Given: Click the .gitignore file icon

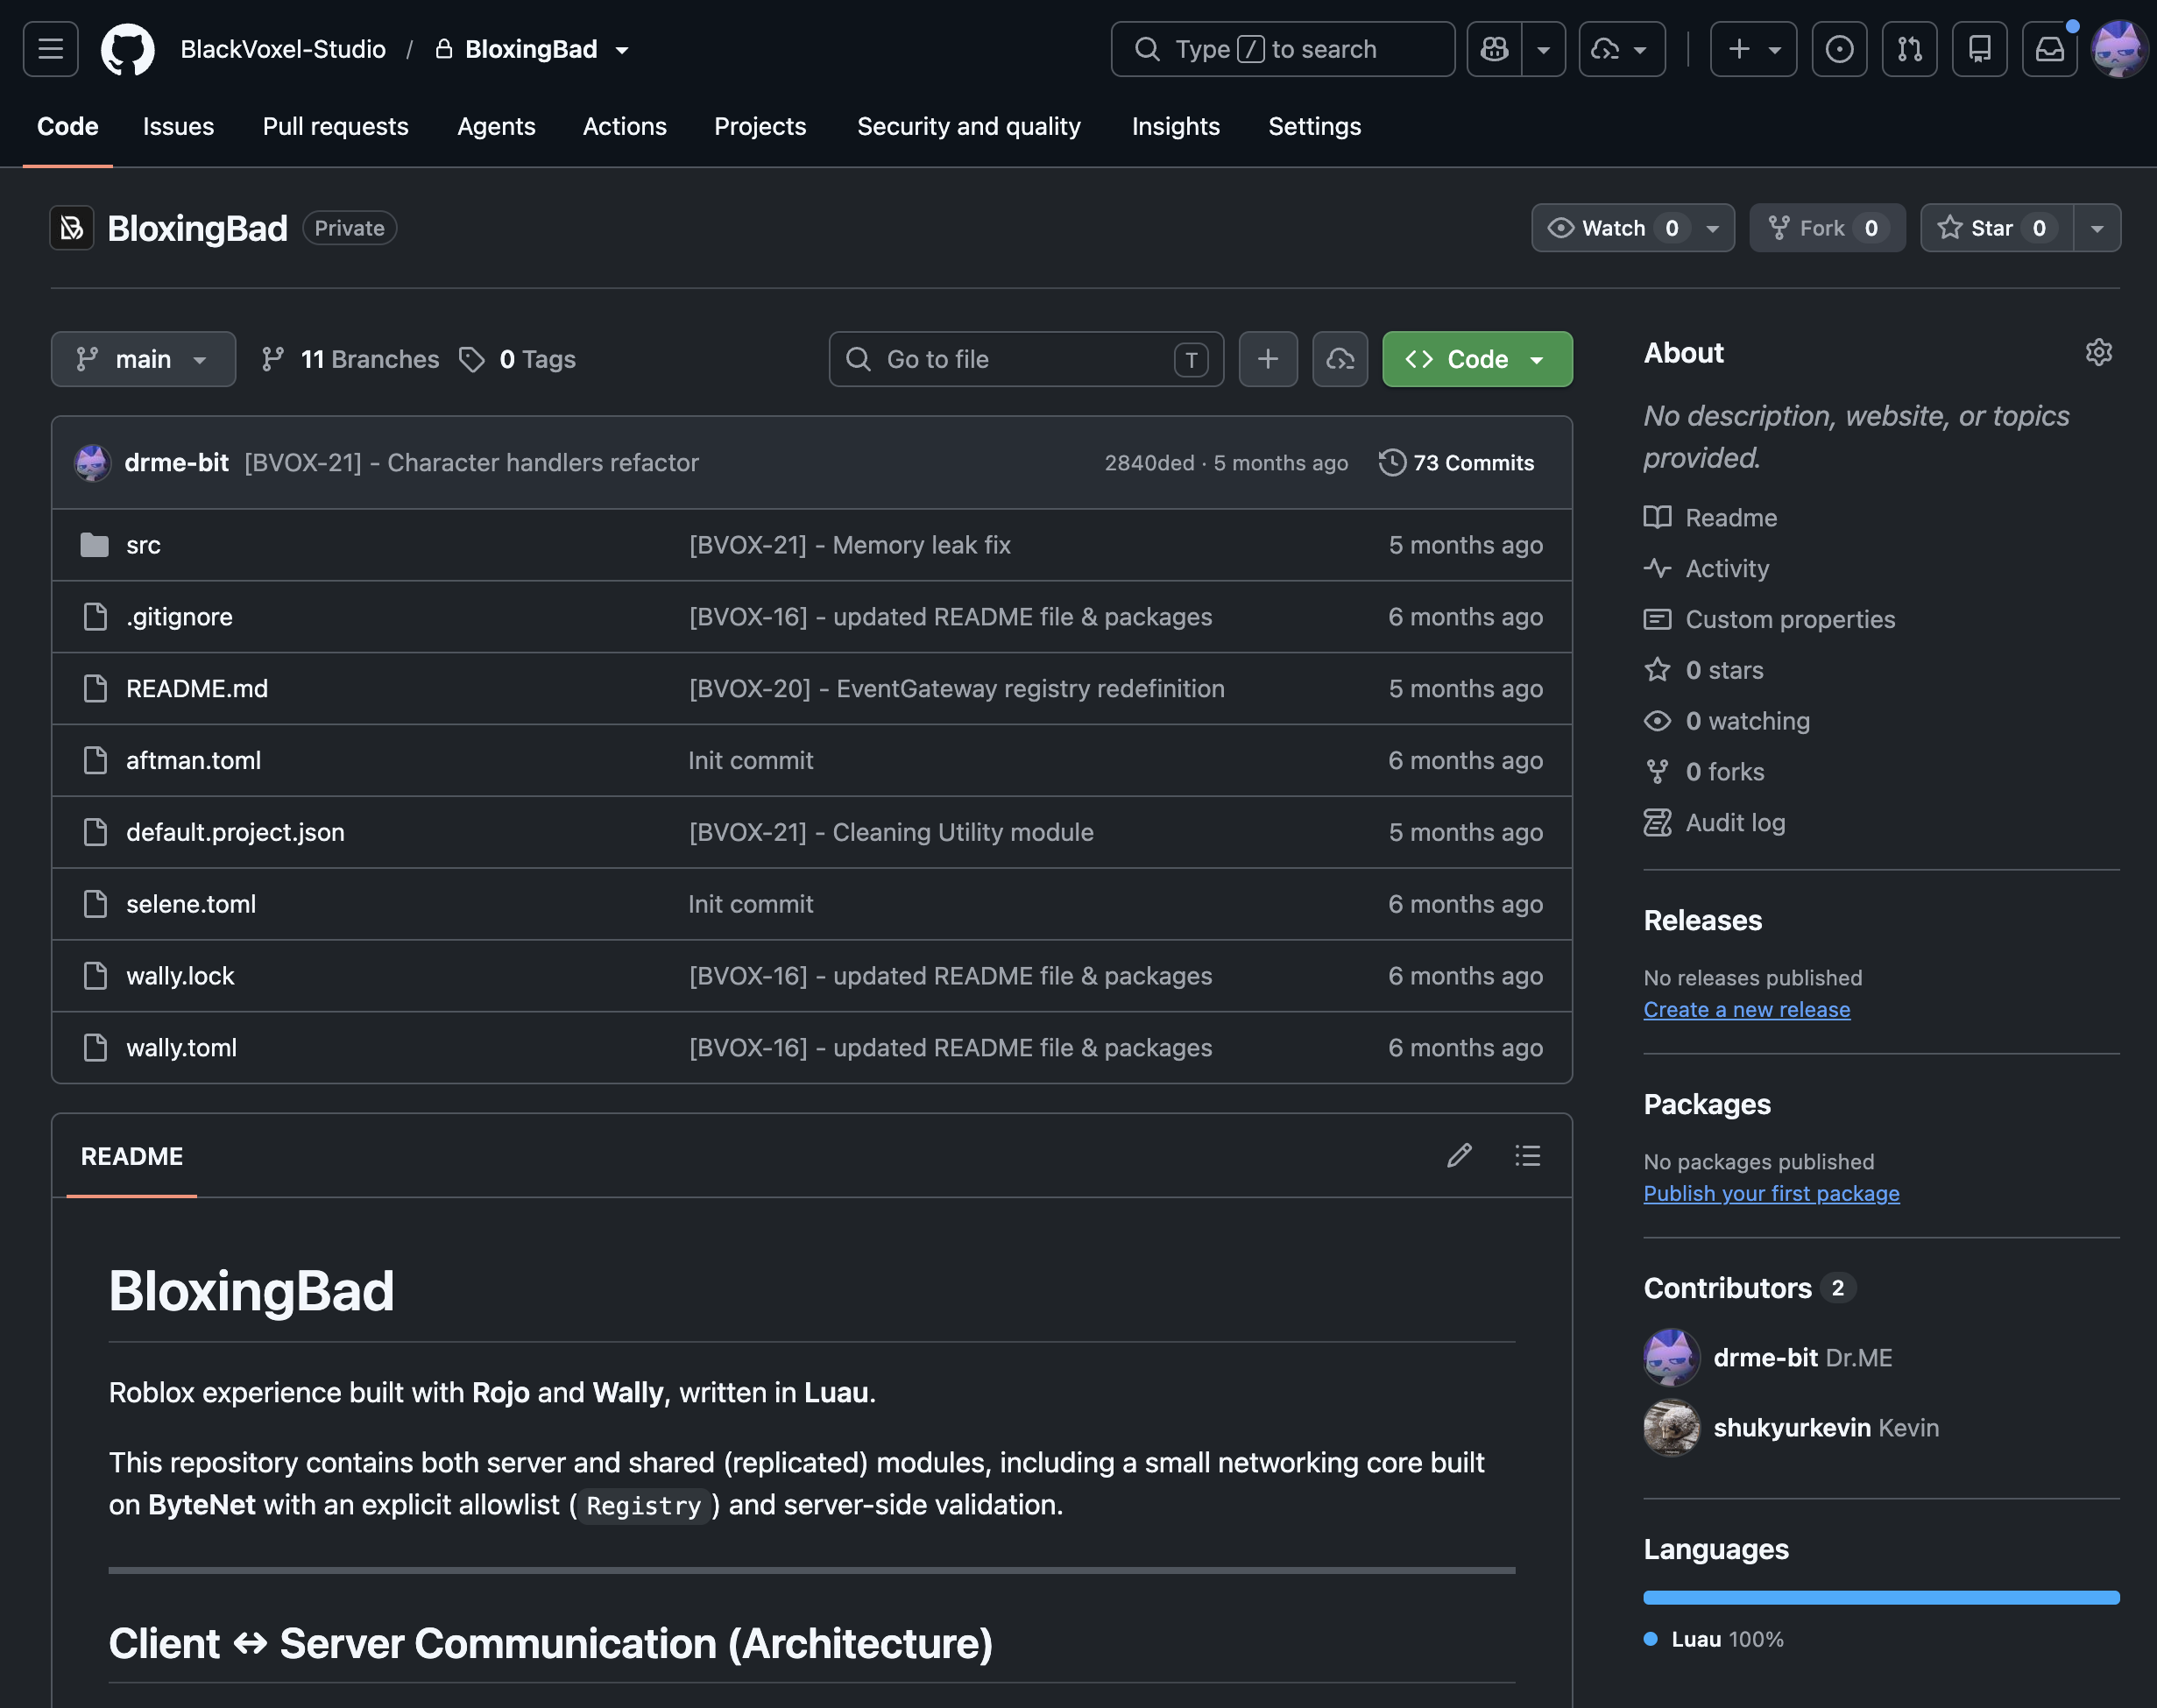Looking at the screenshot, I should [x=95, y=617].
